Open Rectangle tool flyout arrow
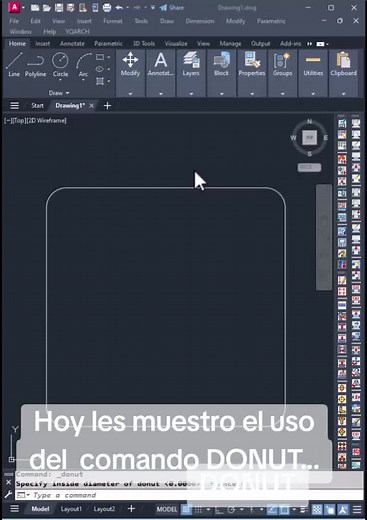The image size is (367, 520). [109, 57]
